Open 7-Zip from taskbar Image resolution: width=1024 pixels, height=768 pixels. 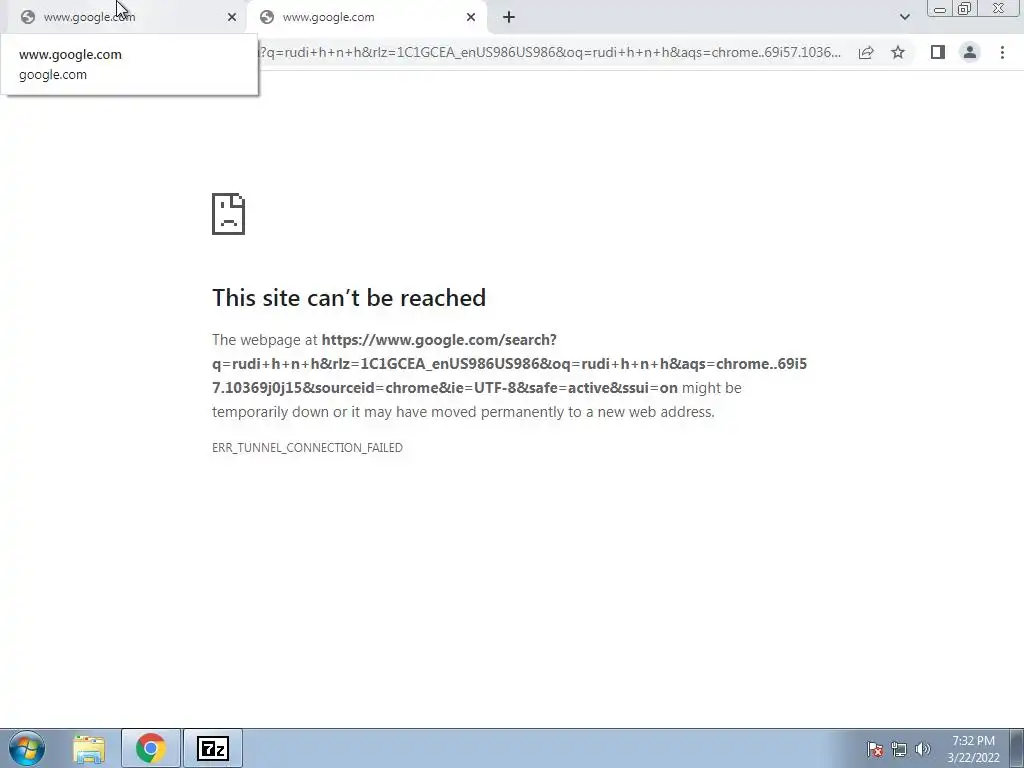pos(213,748)
